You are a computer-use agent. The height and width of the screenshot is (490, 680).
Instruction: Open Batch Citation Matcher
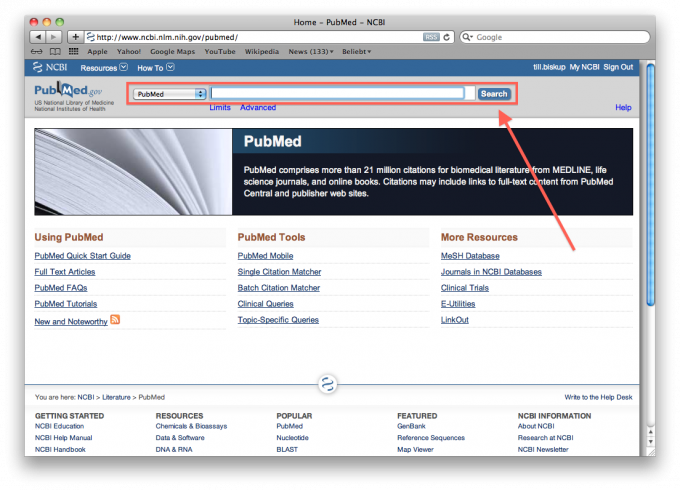[278, 288]
